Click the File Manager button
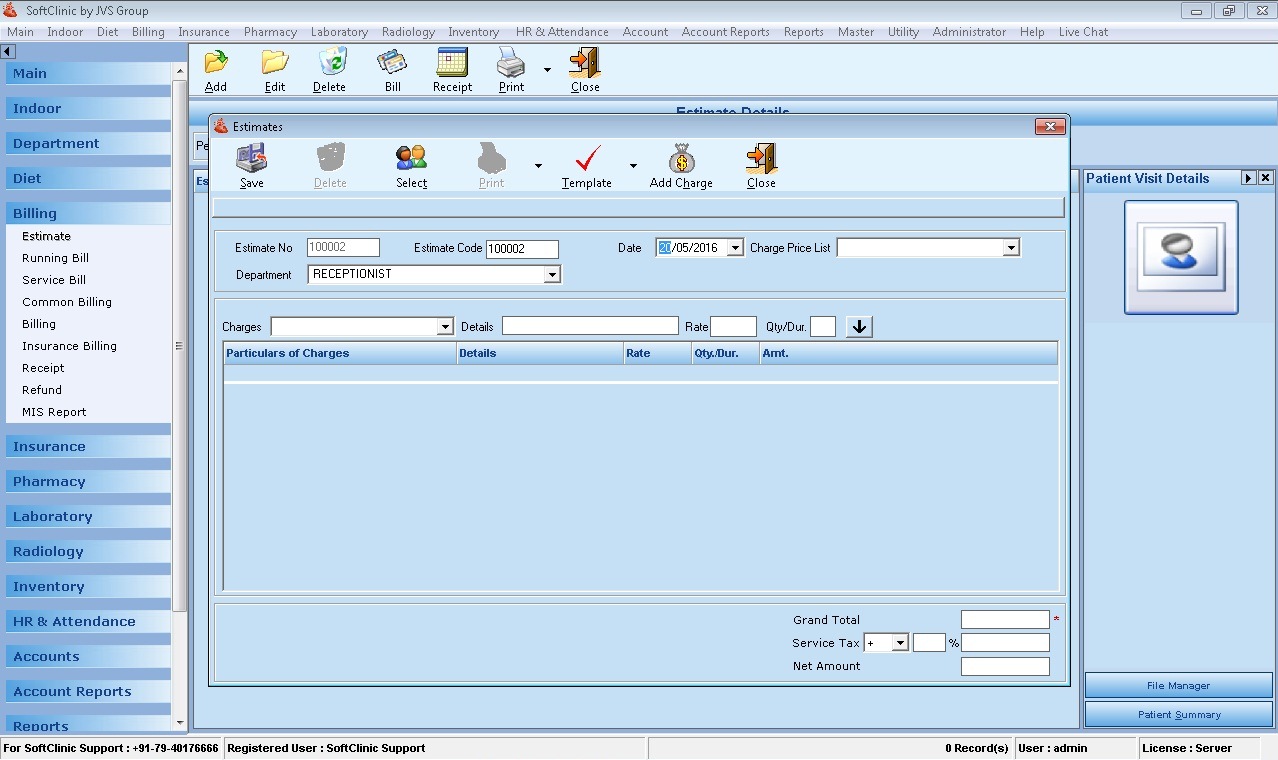 1177,685
